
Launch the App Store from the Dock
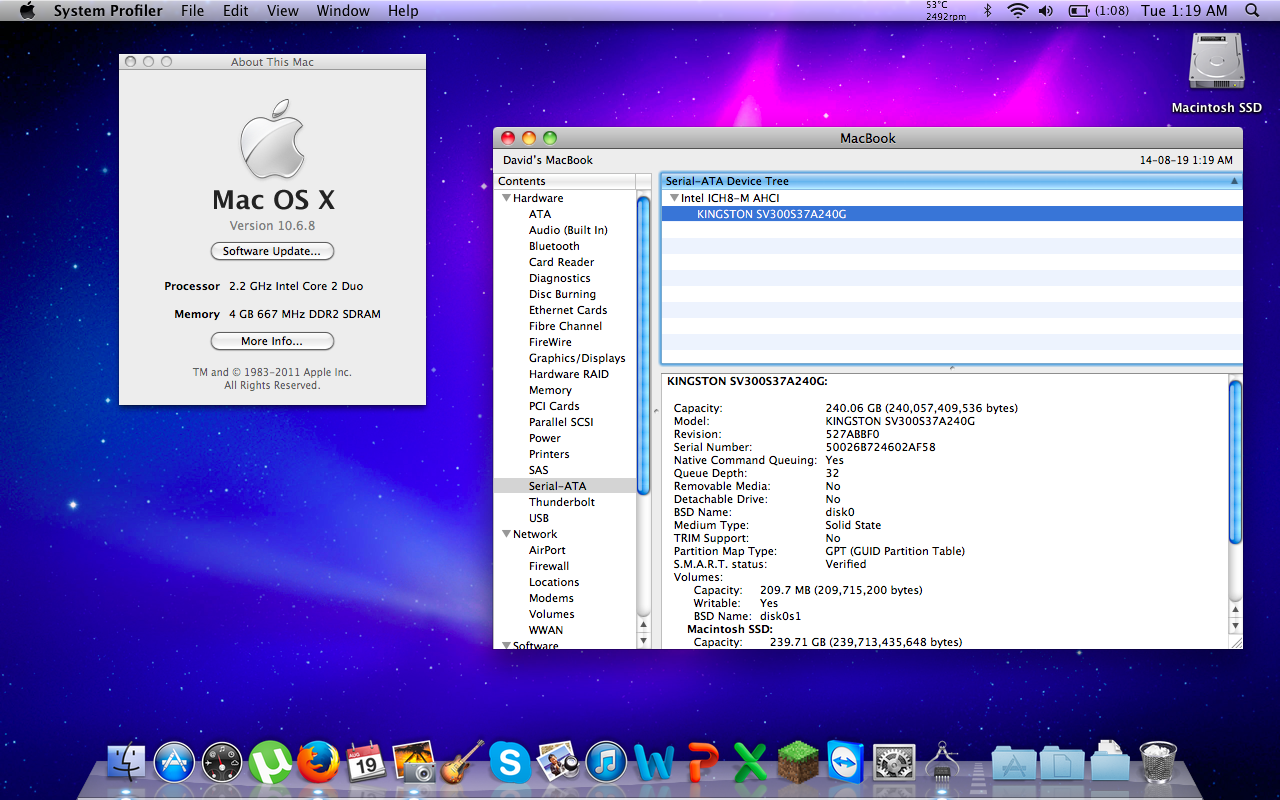[174, 762]
